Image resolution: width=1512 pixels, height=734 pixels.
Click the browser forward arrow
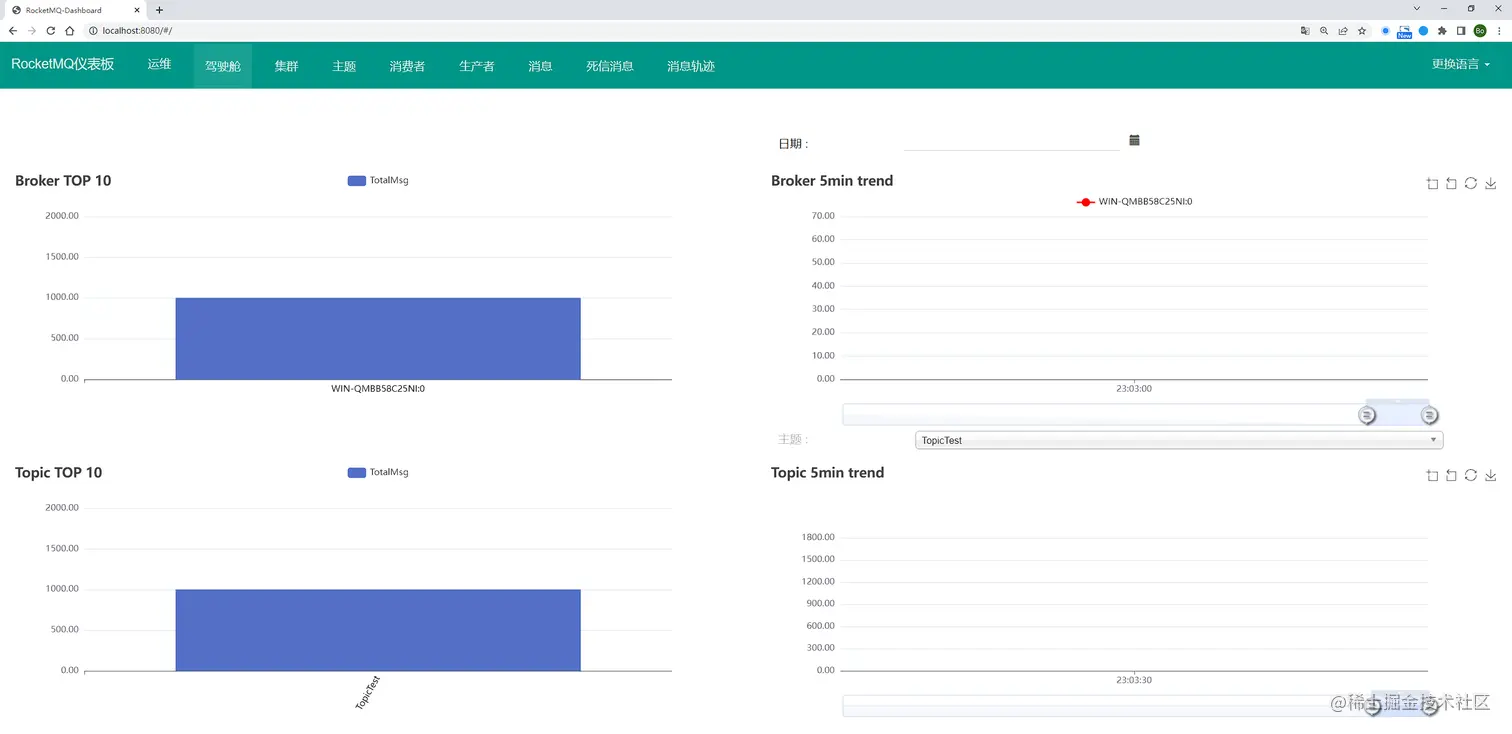click(32, 31)
